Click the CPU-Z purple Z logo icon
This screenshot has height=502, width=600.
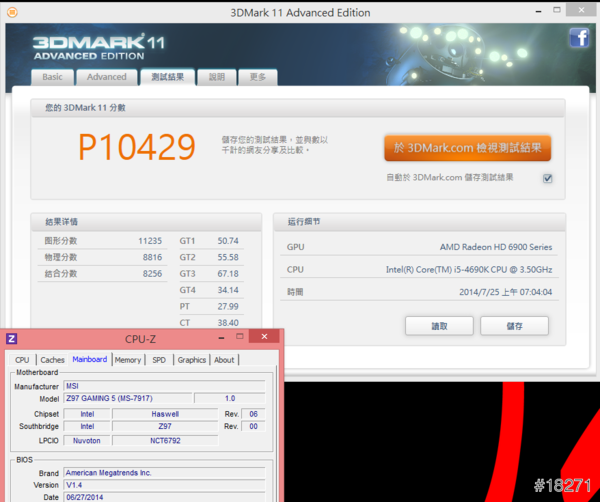(11, 339)
